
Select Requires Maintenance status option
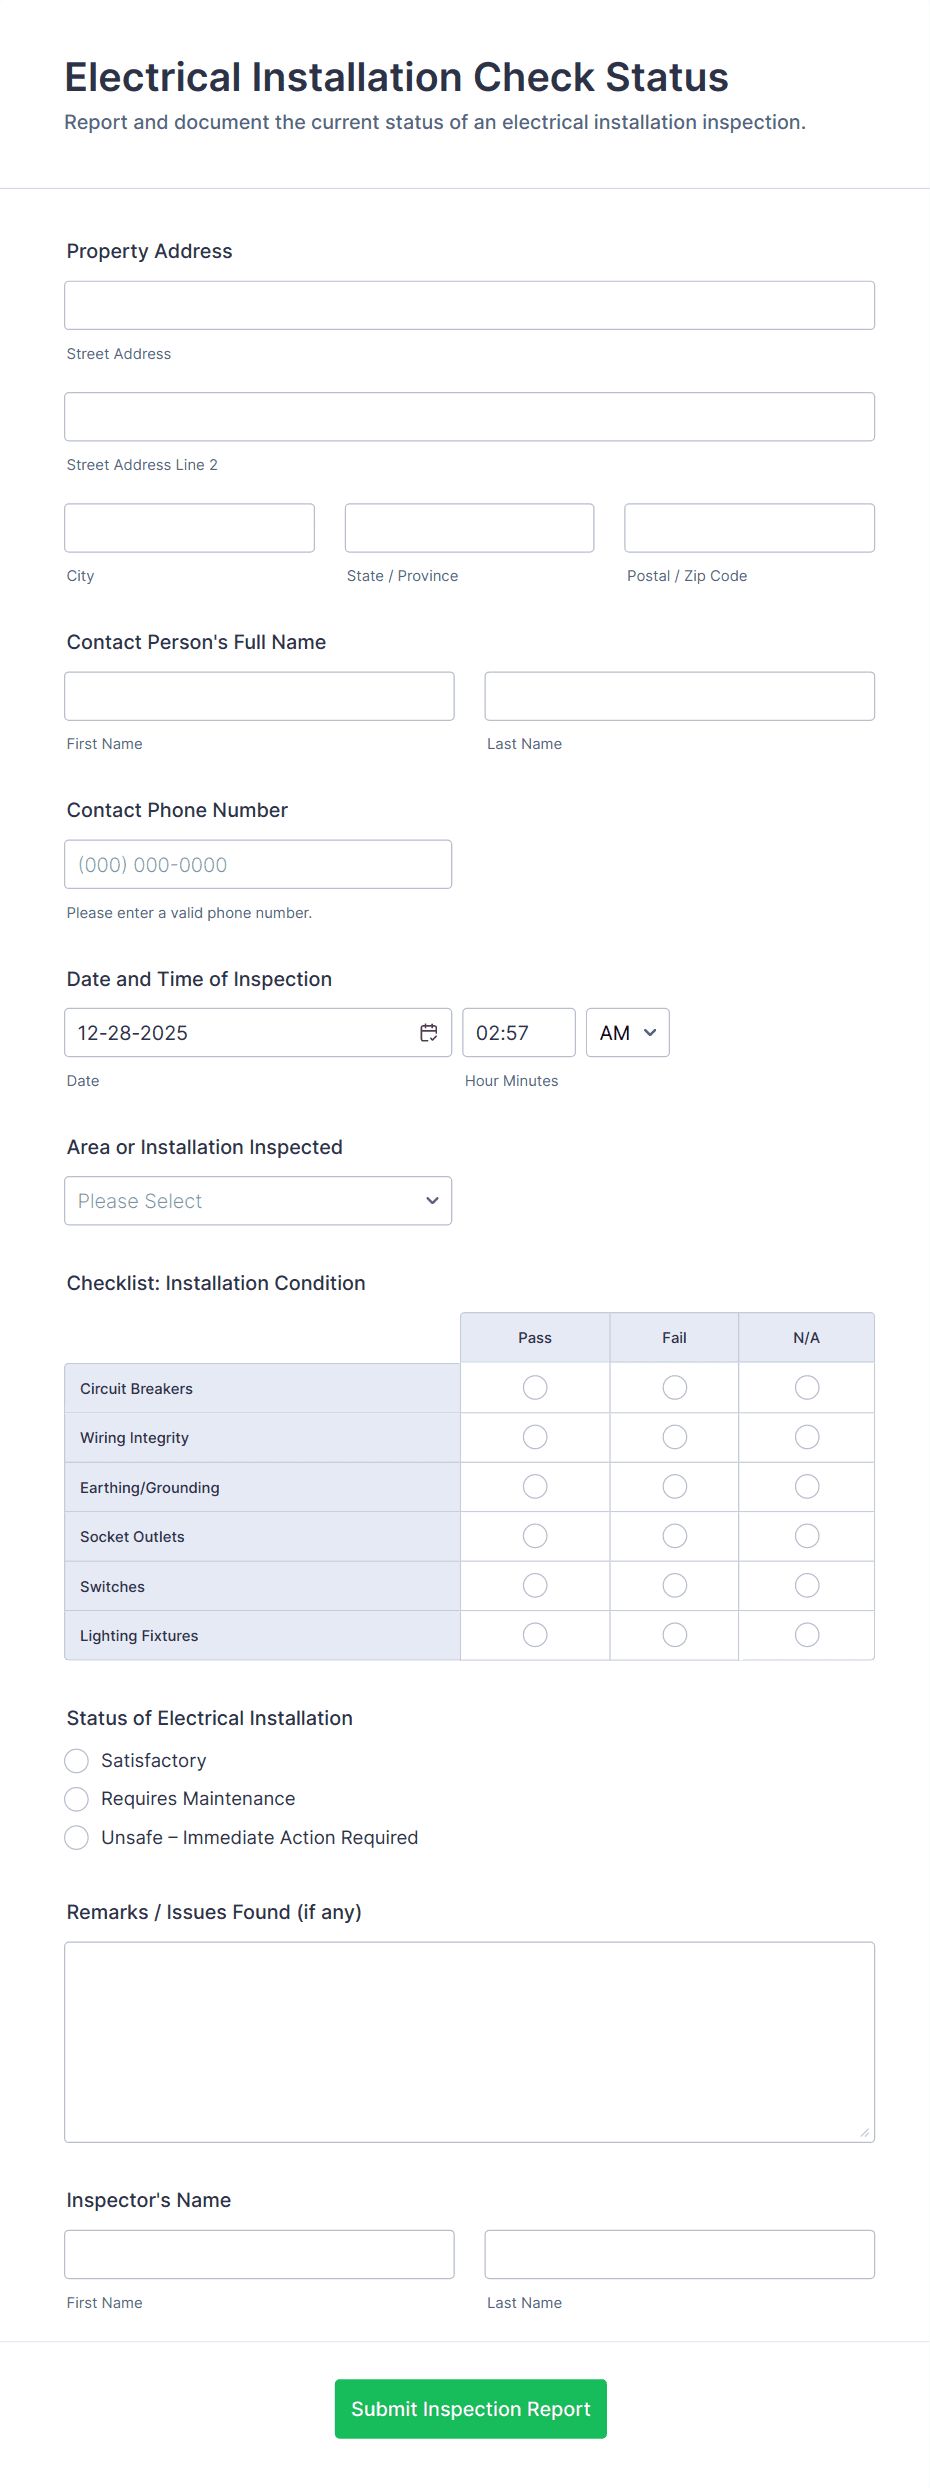click(76, 1799)
